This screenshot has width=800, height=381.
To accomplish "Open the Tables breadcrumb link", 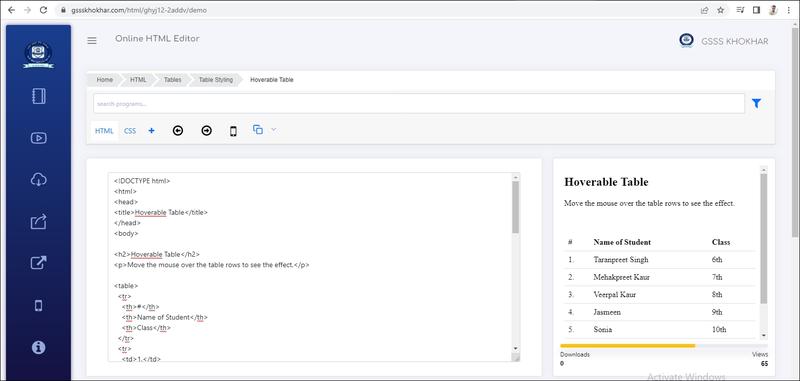I will pyautogui.click(x=172, y=80).
